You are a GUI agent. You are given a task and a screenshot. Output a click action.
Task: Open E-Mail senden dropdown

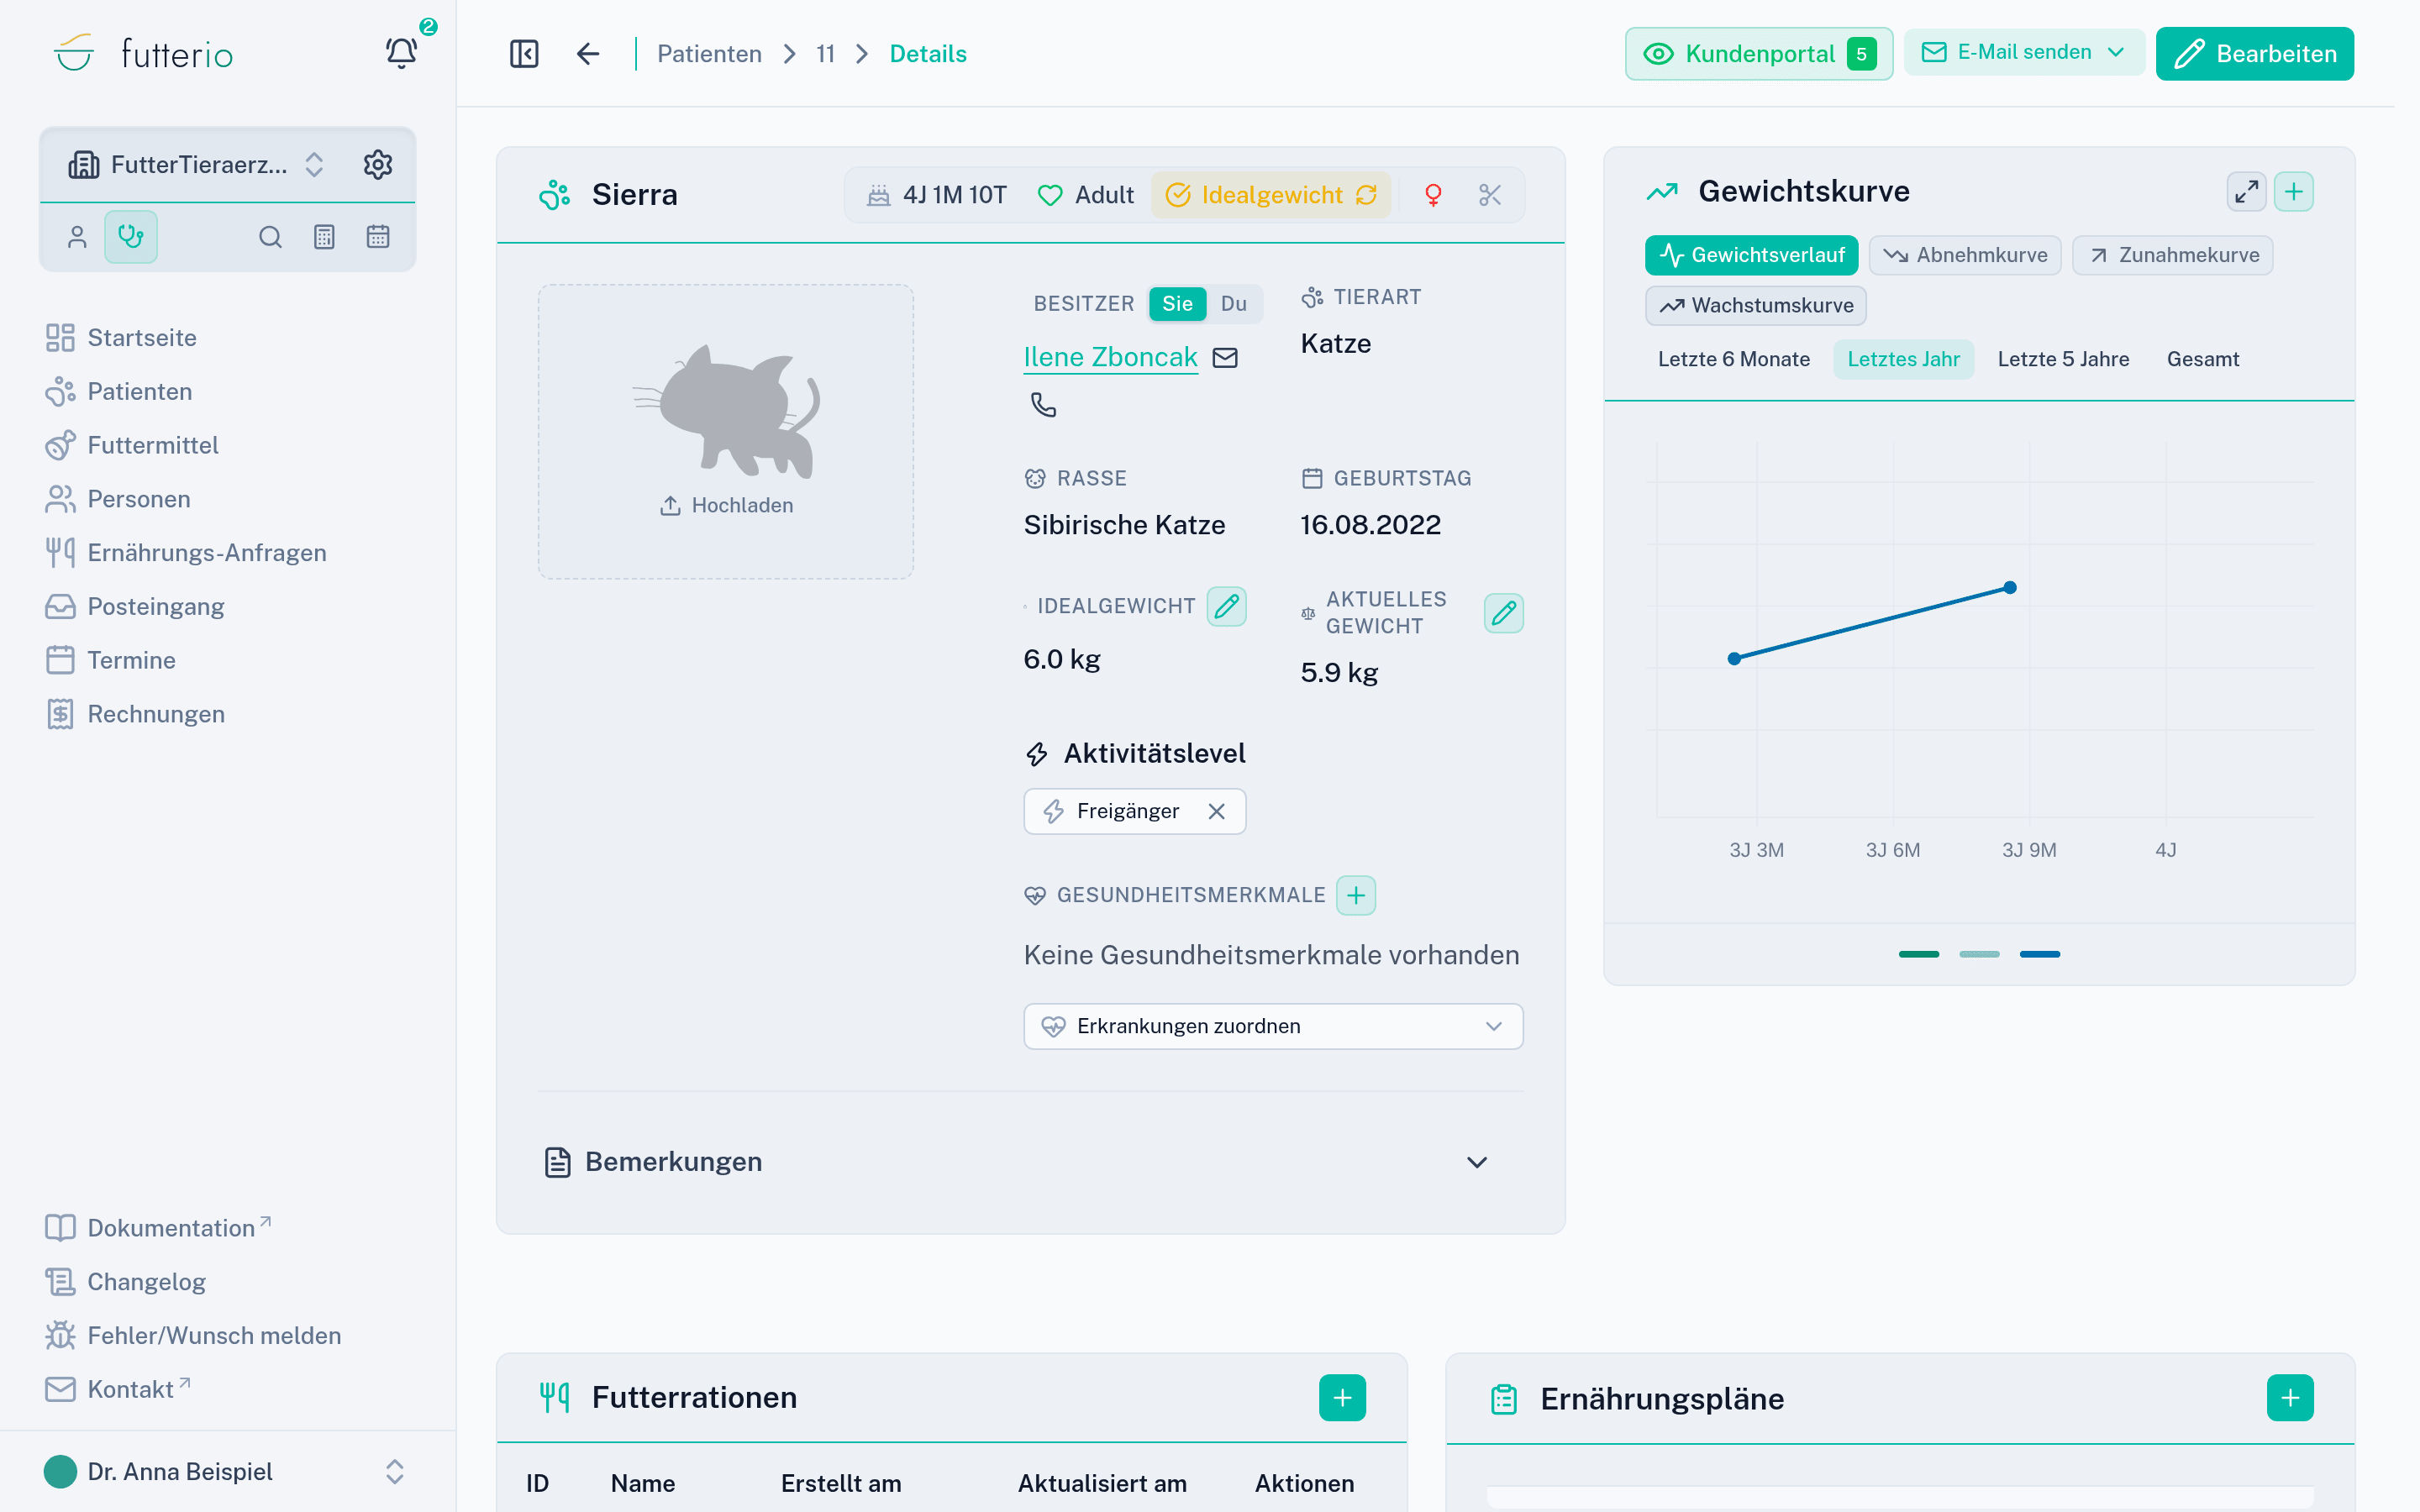(2024, 52)
